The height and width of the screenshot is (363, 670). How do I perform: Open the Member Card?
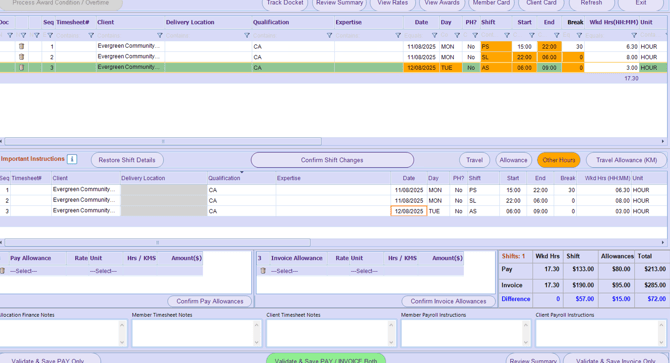pos(491,3)
